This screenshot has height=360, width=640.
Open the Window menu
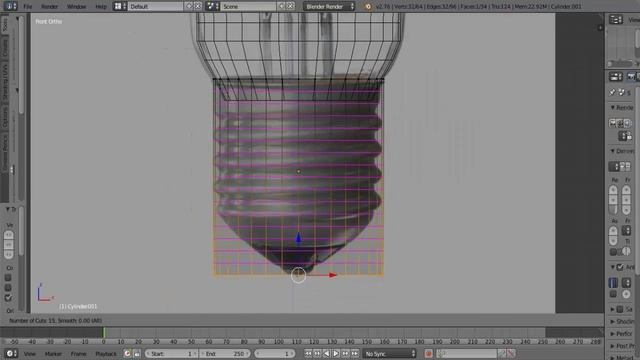point(76,7)
